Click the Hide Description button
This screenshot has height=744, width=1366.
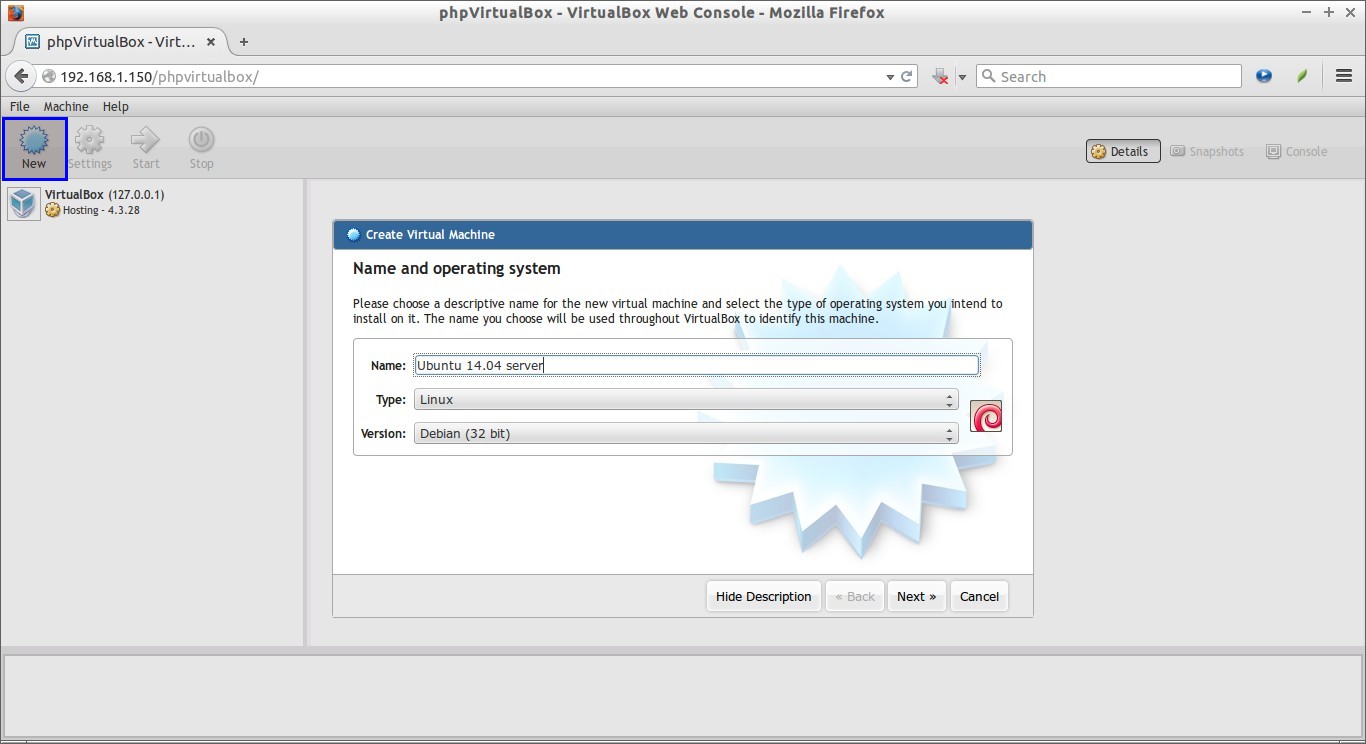click(764, 596)
